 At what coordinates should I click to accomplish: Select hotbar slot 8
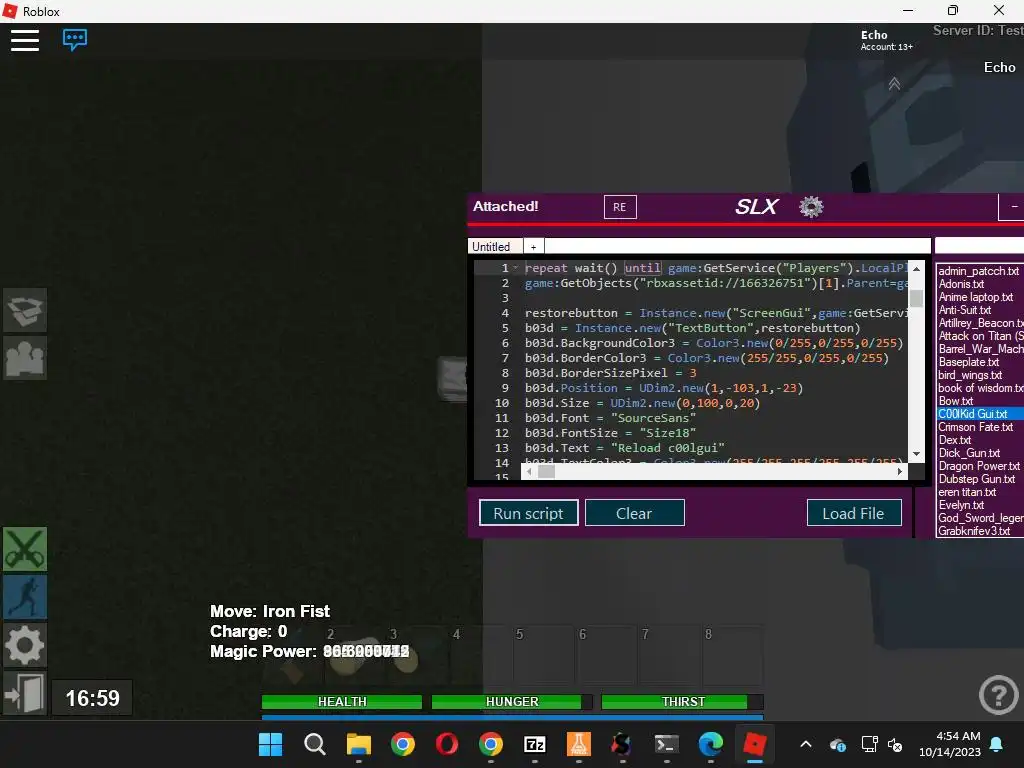pos(731,654)
